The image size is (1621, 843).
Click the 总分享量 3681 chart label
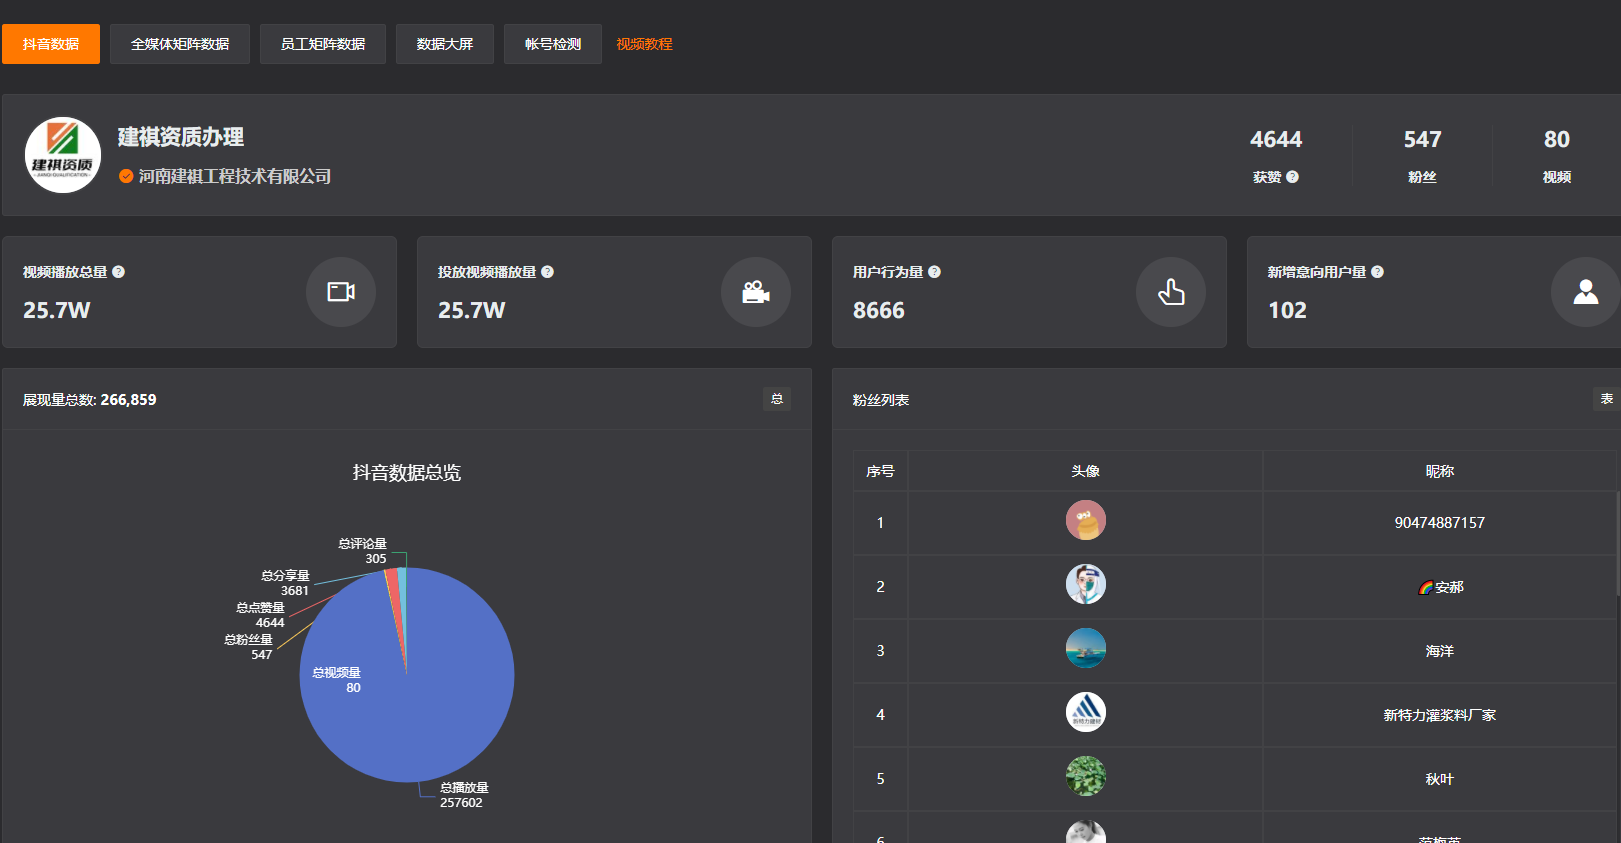(x=285, y=583)
